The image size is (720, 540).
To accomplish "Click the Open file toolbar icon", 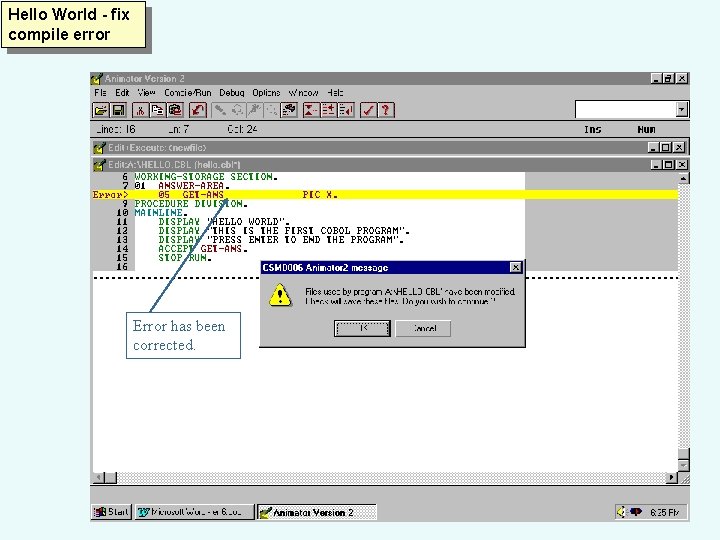I will click(x=101, y=110).
